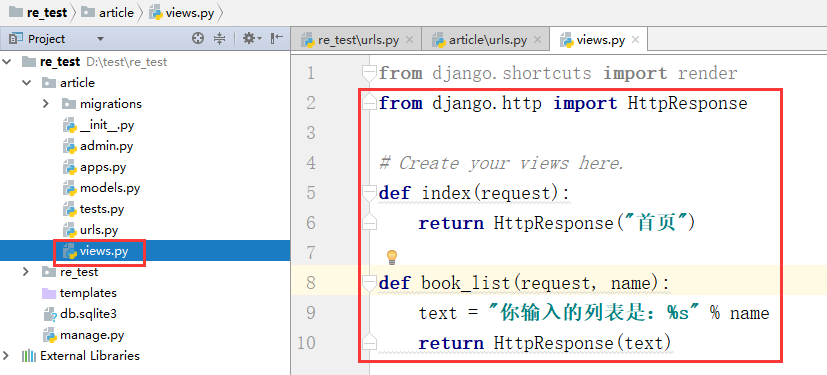Select db.sqlite3 file
This screenshot has height=375, width=827.
pyautogui.click(x=79, y=314)
